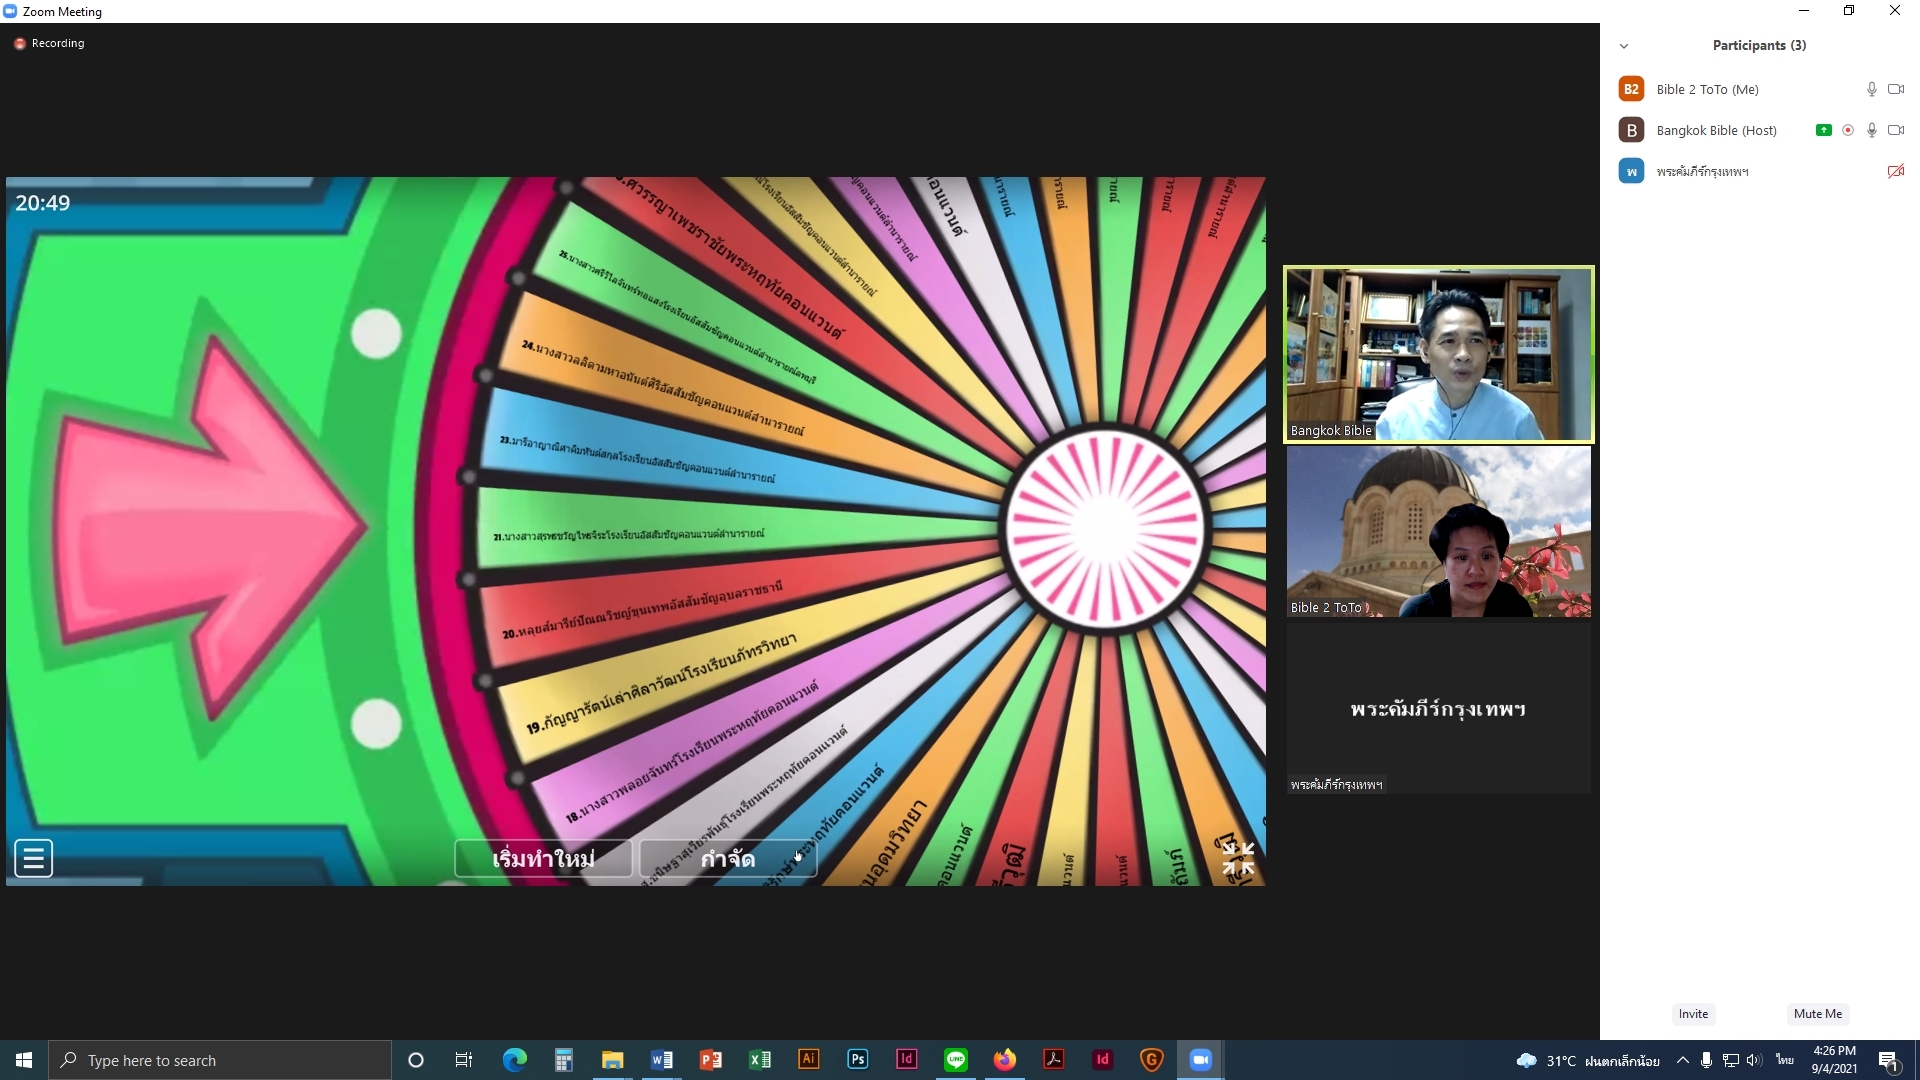
Task: Click participant name Bangkok Bible (Host)
Action: click(1716, 130)
